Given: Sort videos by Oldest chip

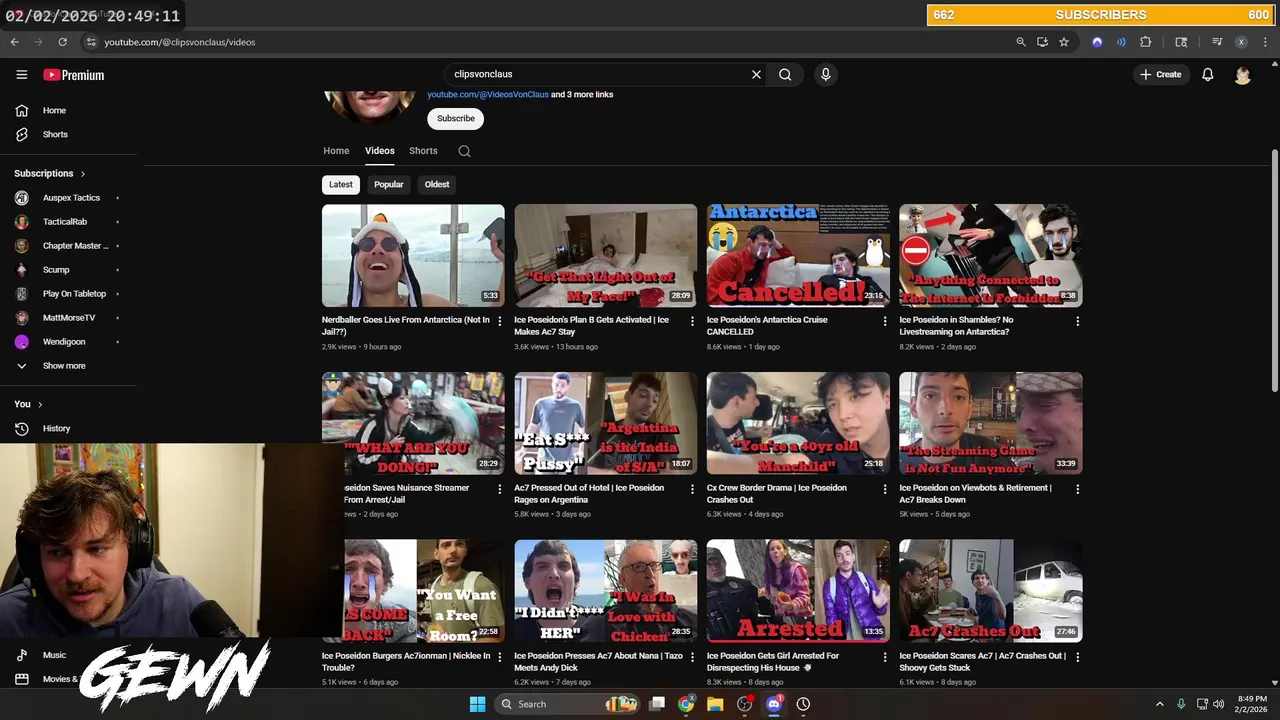Looking at the screenshot, I should (x=437, y=184).
